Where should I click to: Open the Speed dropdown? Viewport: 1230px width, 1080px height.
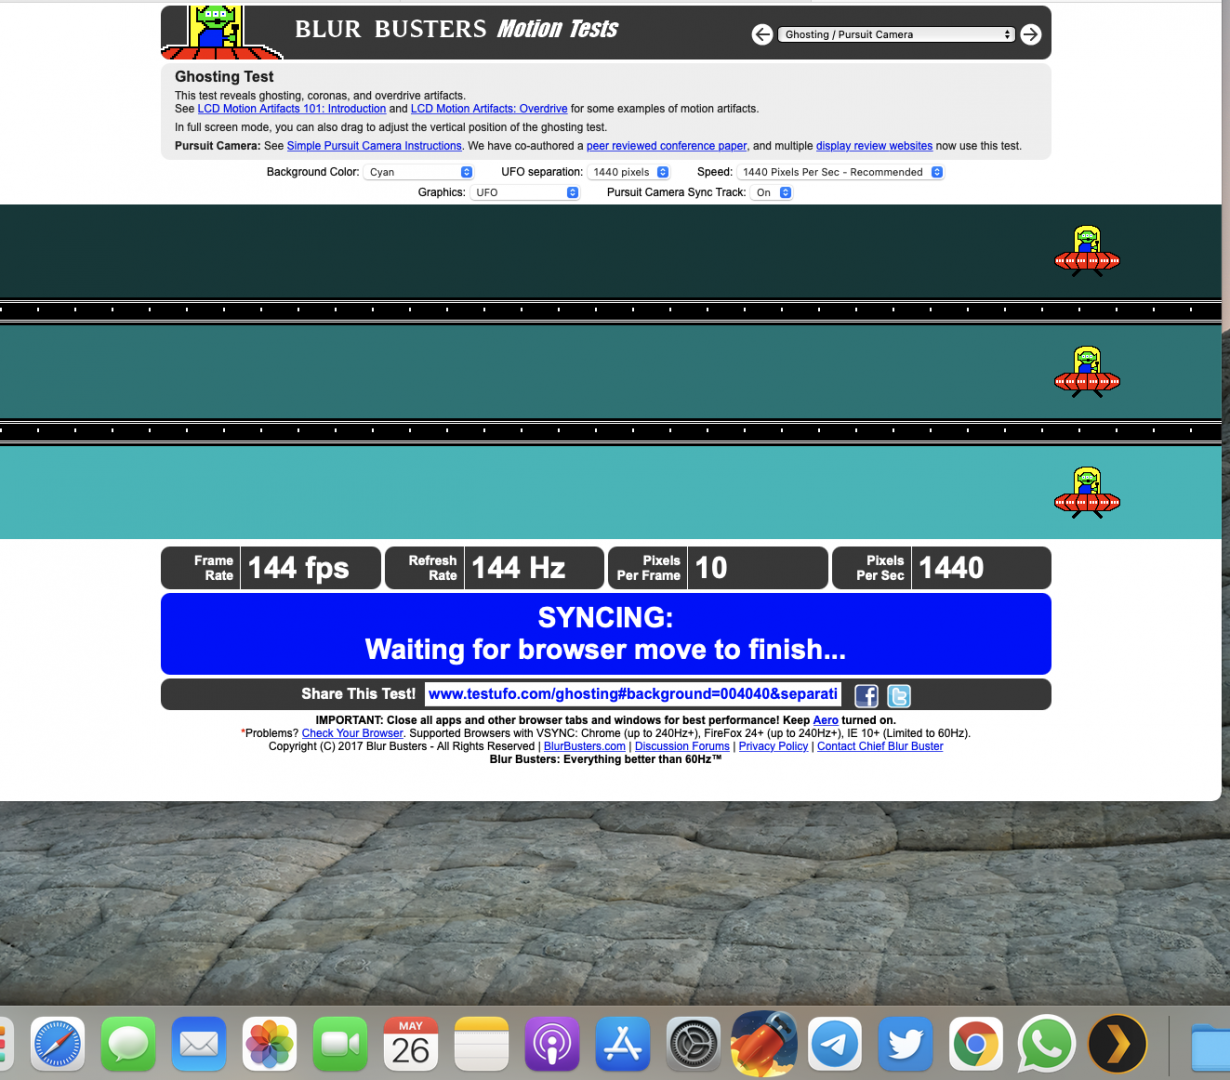[x=840, y=172]
